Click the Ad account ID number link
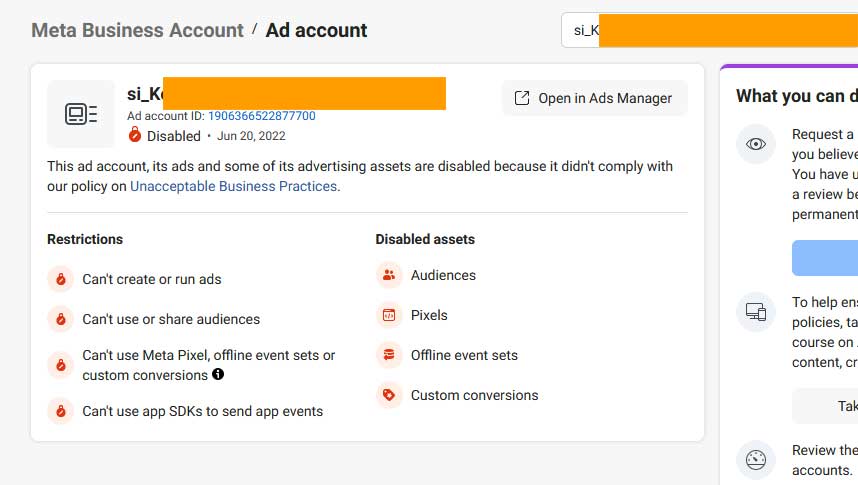 tap(262, 116)
